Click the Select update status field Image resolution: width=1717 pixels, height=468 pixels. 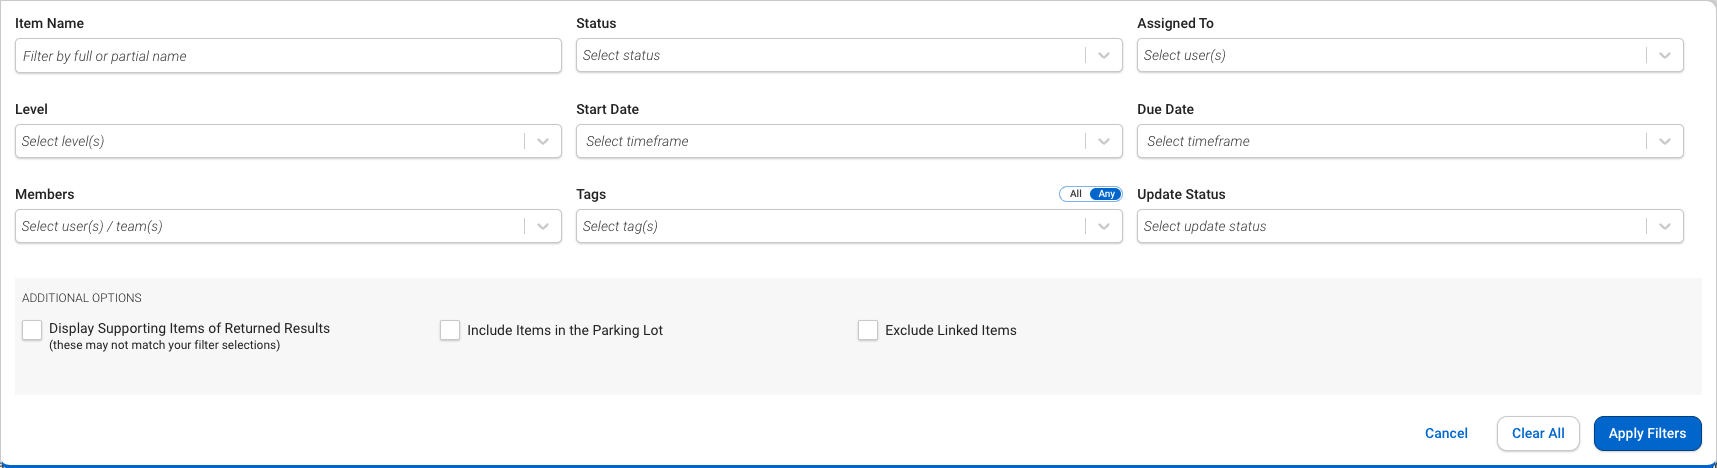[1390, 227]
